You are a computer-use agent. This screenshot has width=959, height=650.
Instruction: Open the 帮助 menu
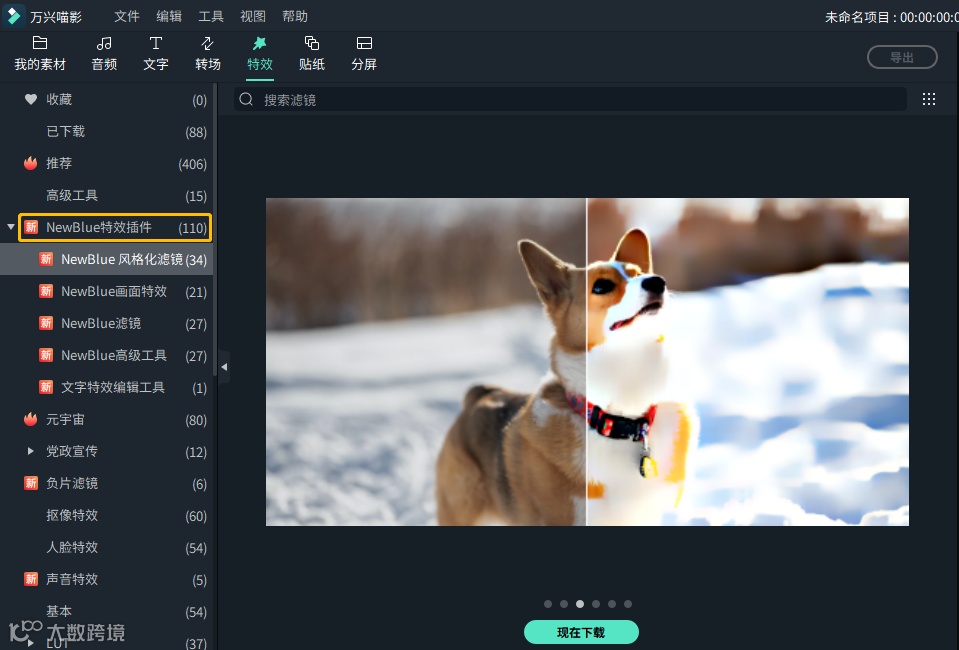[295, 17]
